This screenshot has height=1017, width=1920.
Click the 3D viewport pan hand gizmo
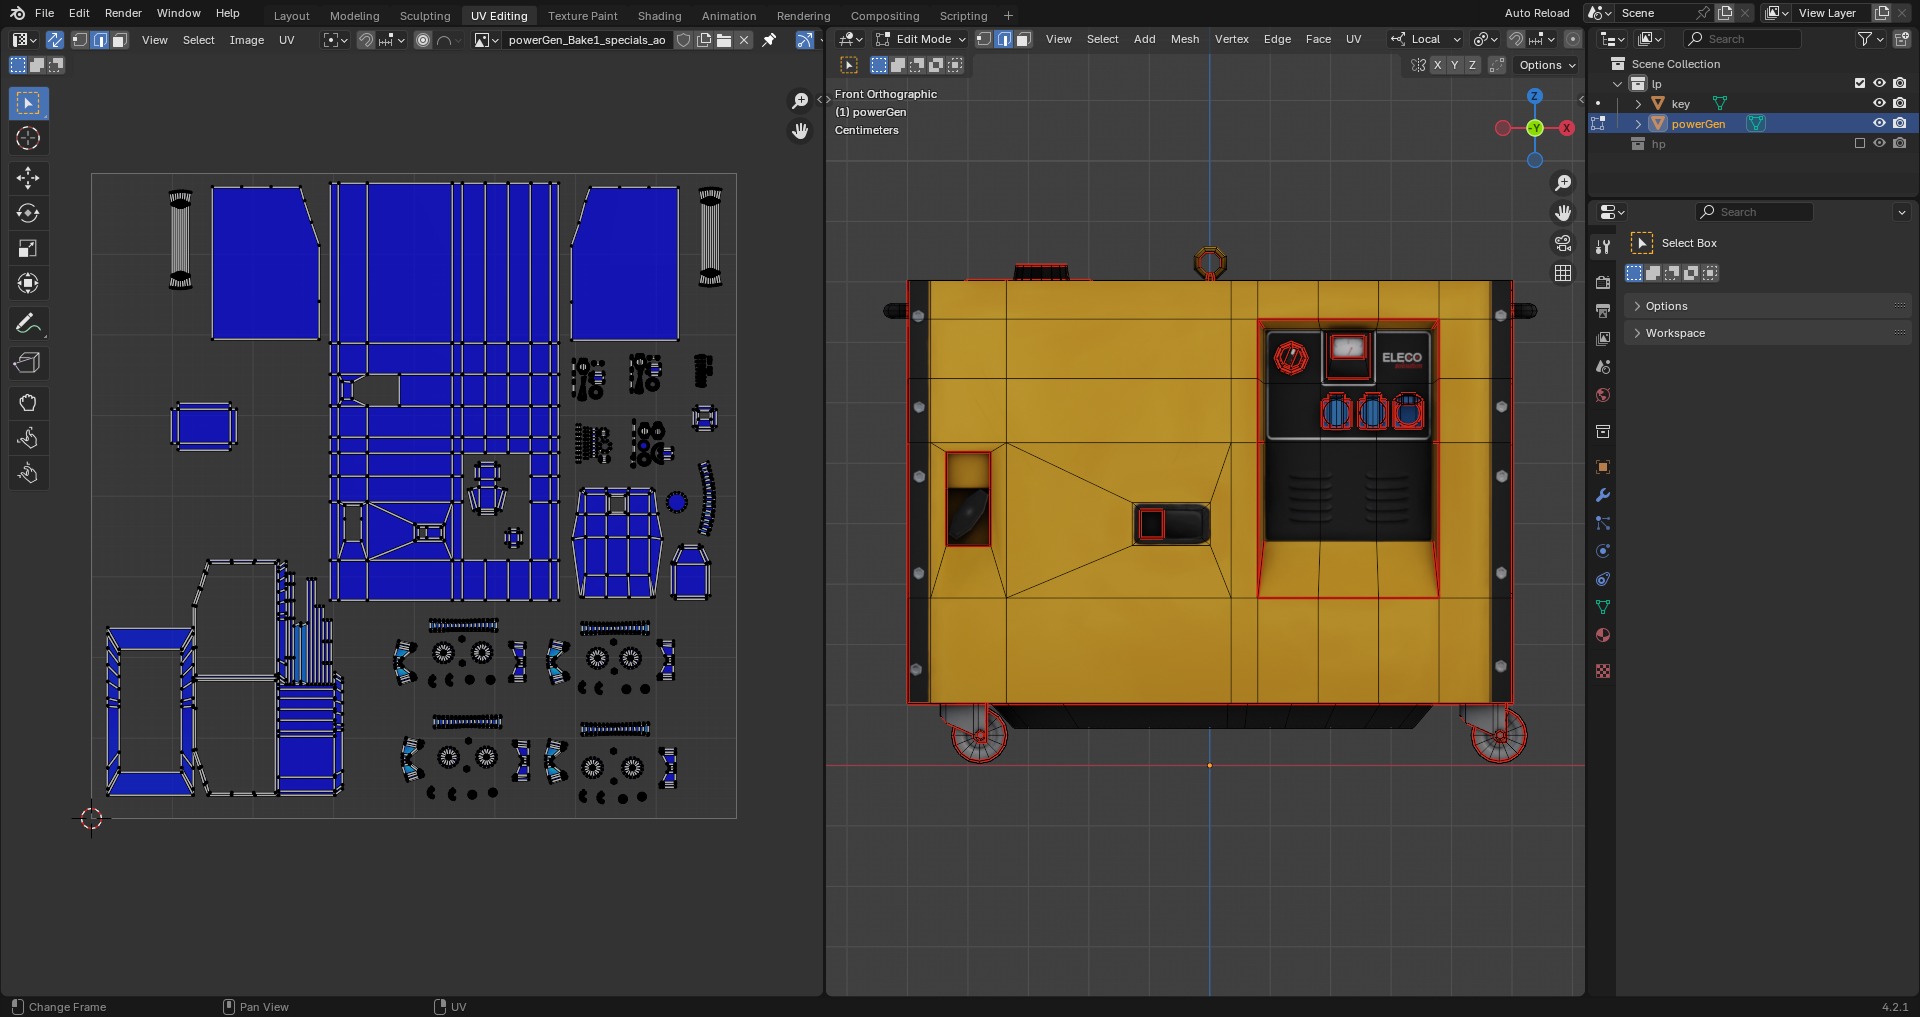[1563, 213]
